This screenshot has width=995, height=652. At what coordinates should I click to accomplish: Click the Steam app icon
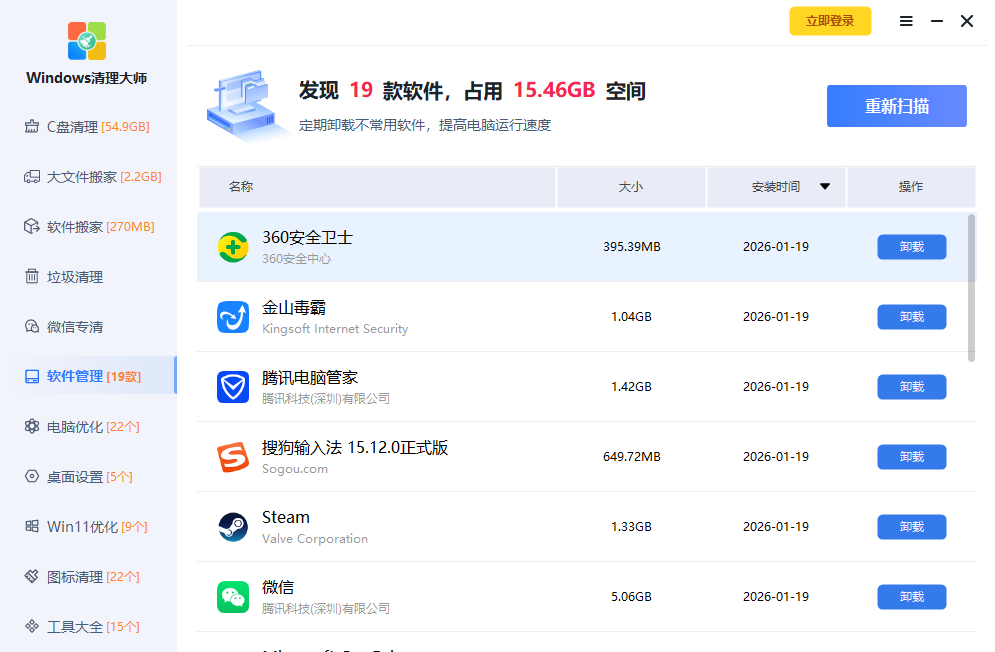[x=233, y=527]
